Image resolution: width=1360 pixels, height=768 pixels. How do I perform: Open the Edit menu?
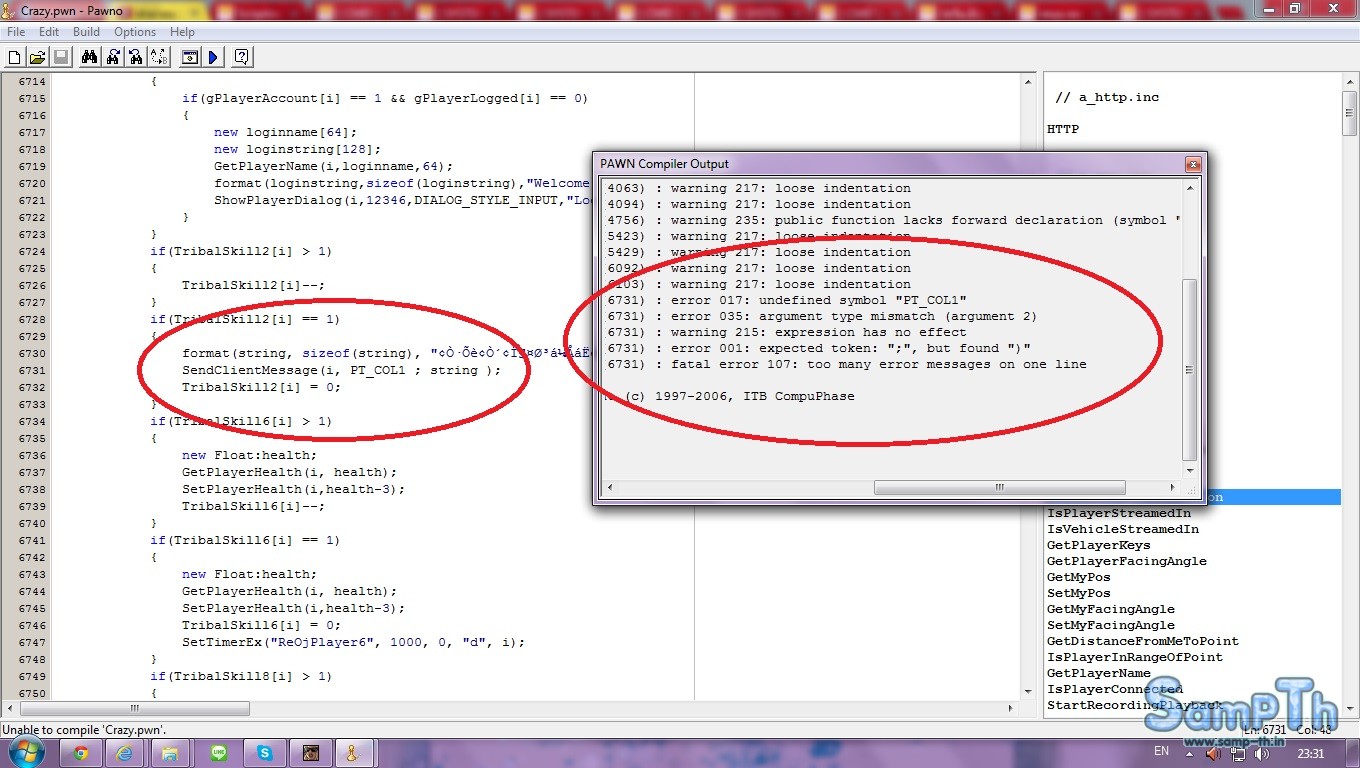49,32
